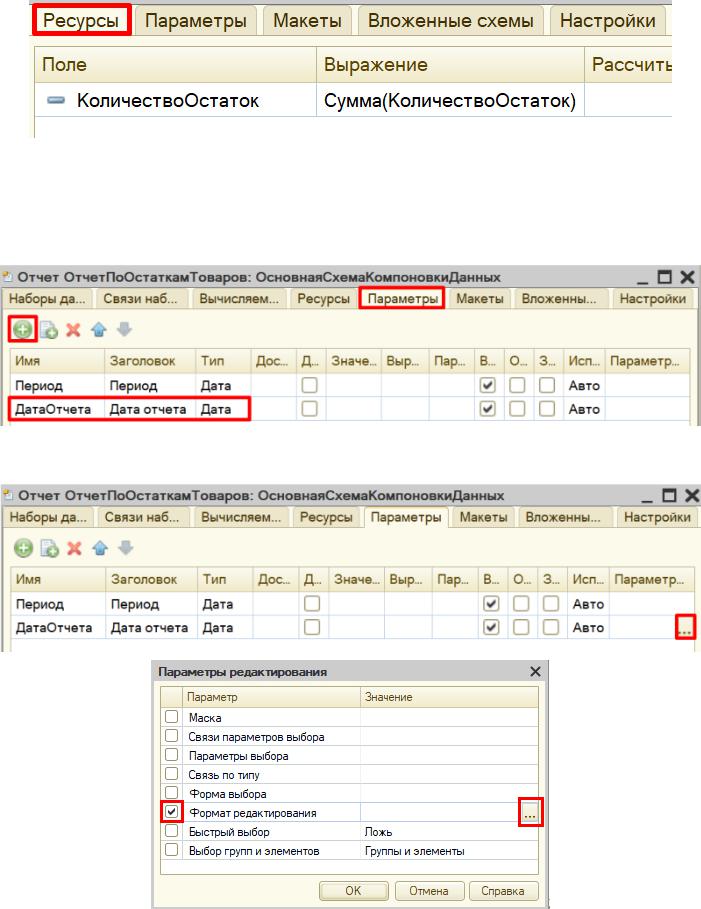701x909 pixels.
Task: Click ellipsis button at end of ДатаОтчета row
Action: [x=685, y=627]
